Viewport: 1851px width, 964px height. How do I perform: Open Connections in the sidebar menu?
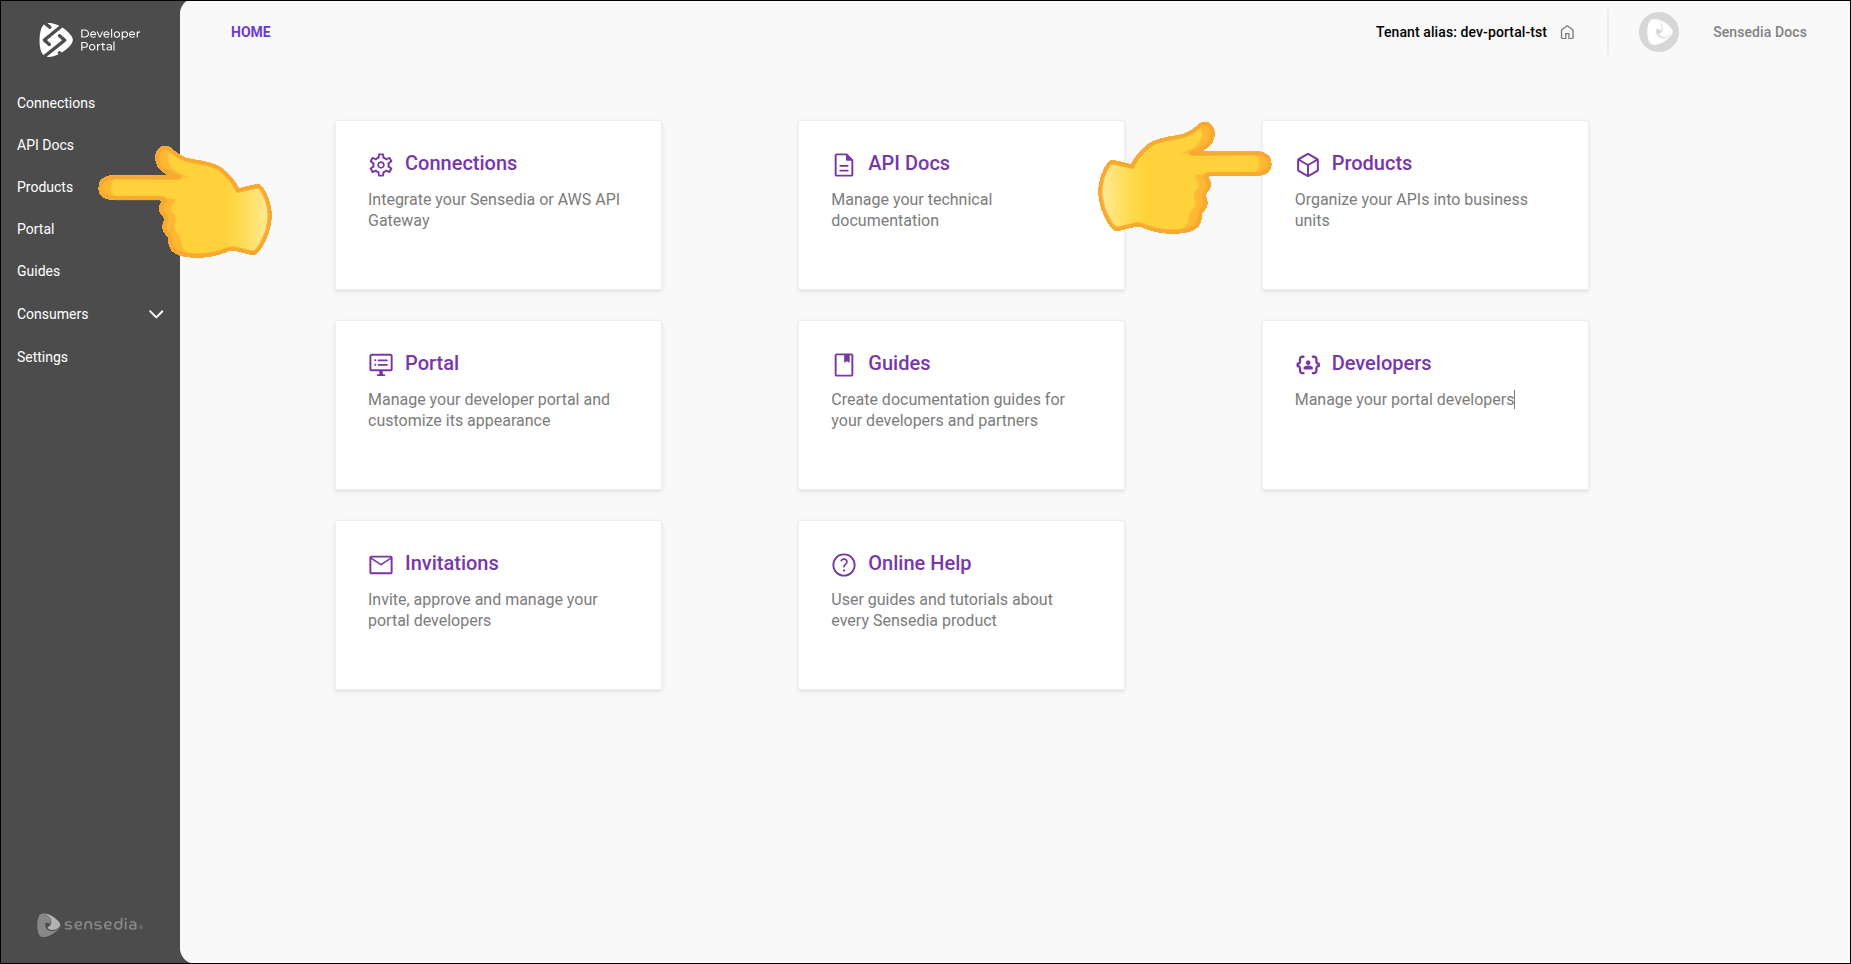pos(56,103)
